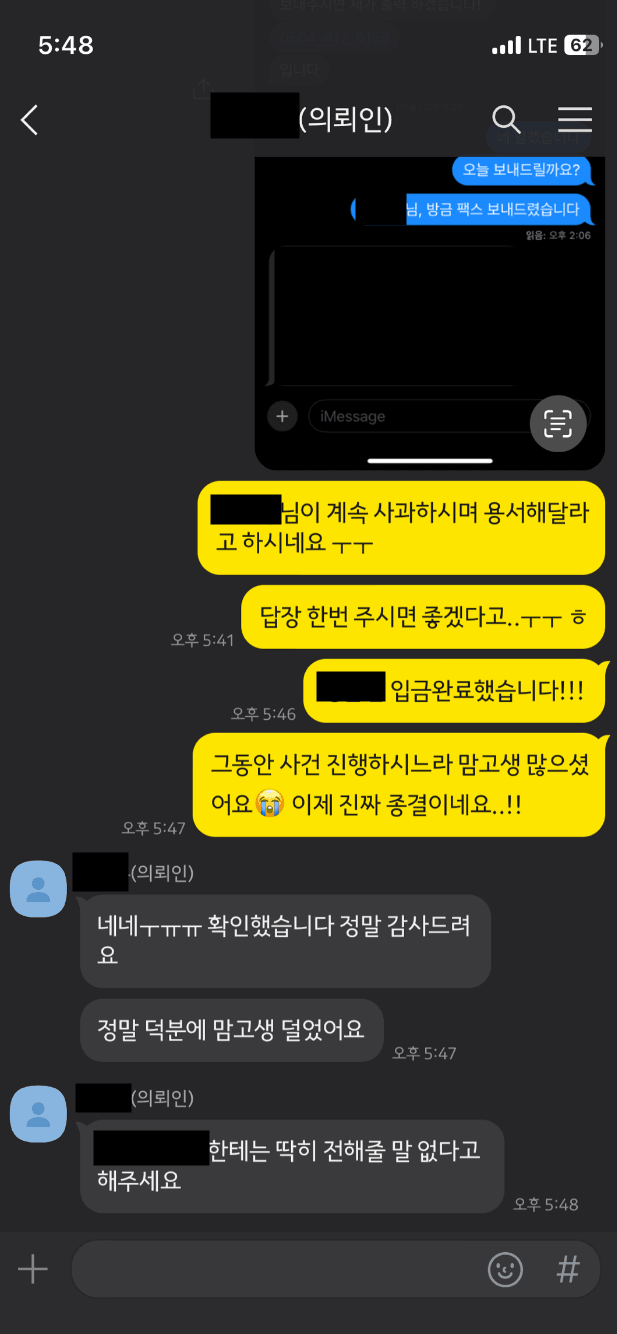
Task: Tap the plus attachment button beside the message field
Action: coord(33,1270)
